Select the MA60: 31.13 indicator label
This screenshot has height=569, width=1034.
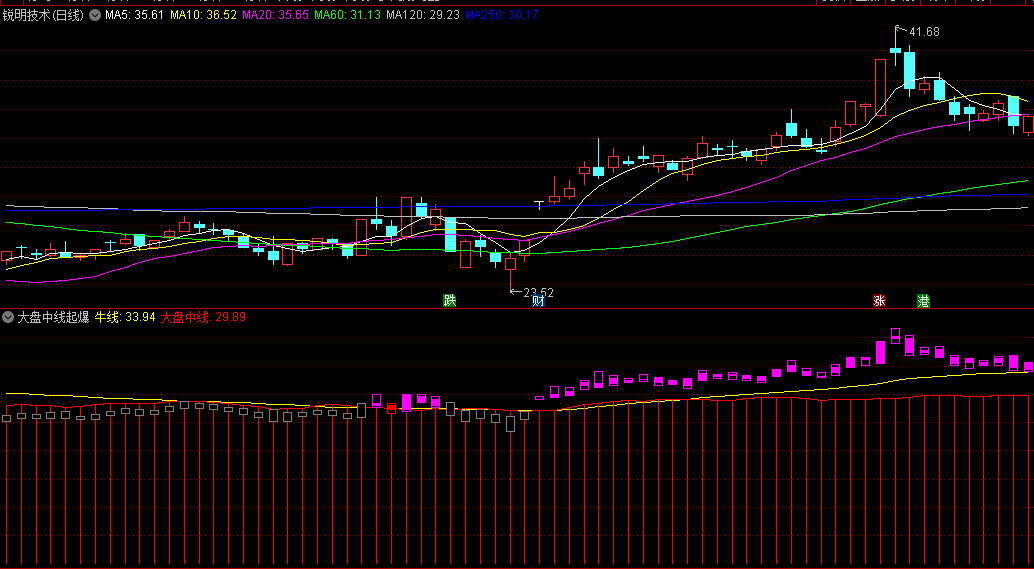click(348, 15)
